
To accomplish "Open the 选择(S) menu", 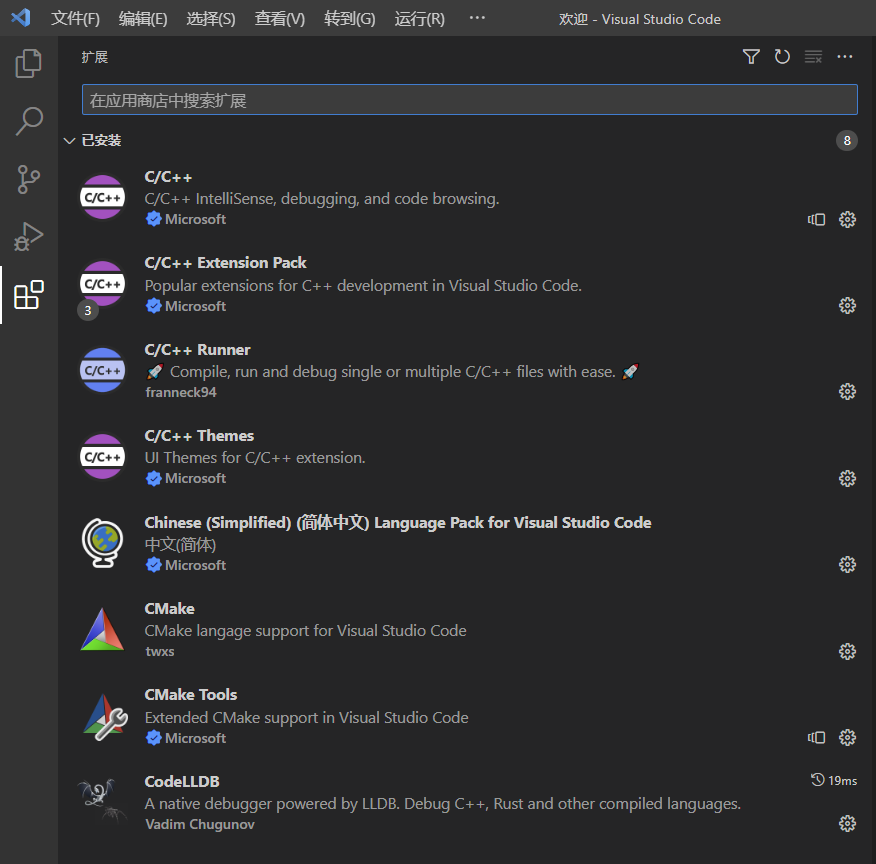I will click(211, 19).
